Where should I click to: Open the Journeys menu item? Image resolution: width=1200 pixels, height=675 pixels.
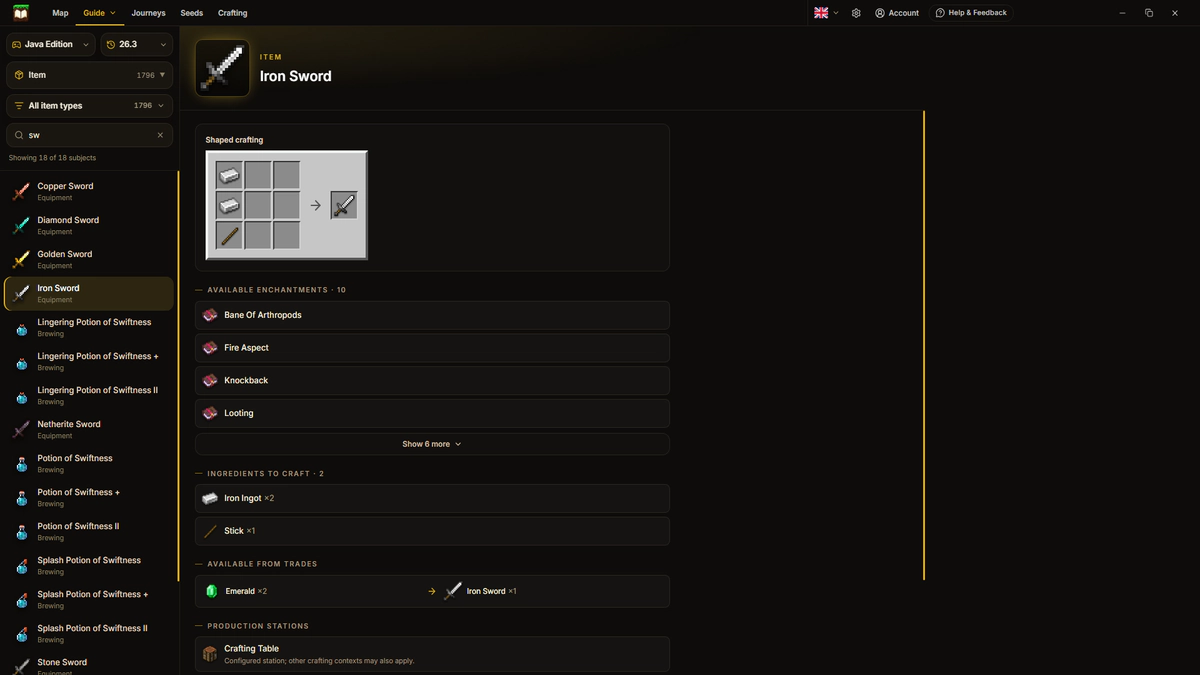(x=149, y=13)
